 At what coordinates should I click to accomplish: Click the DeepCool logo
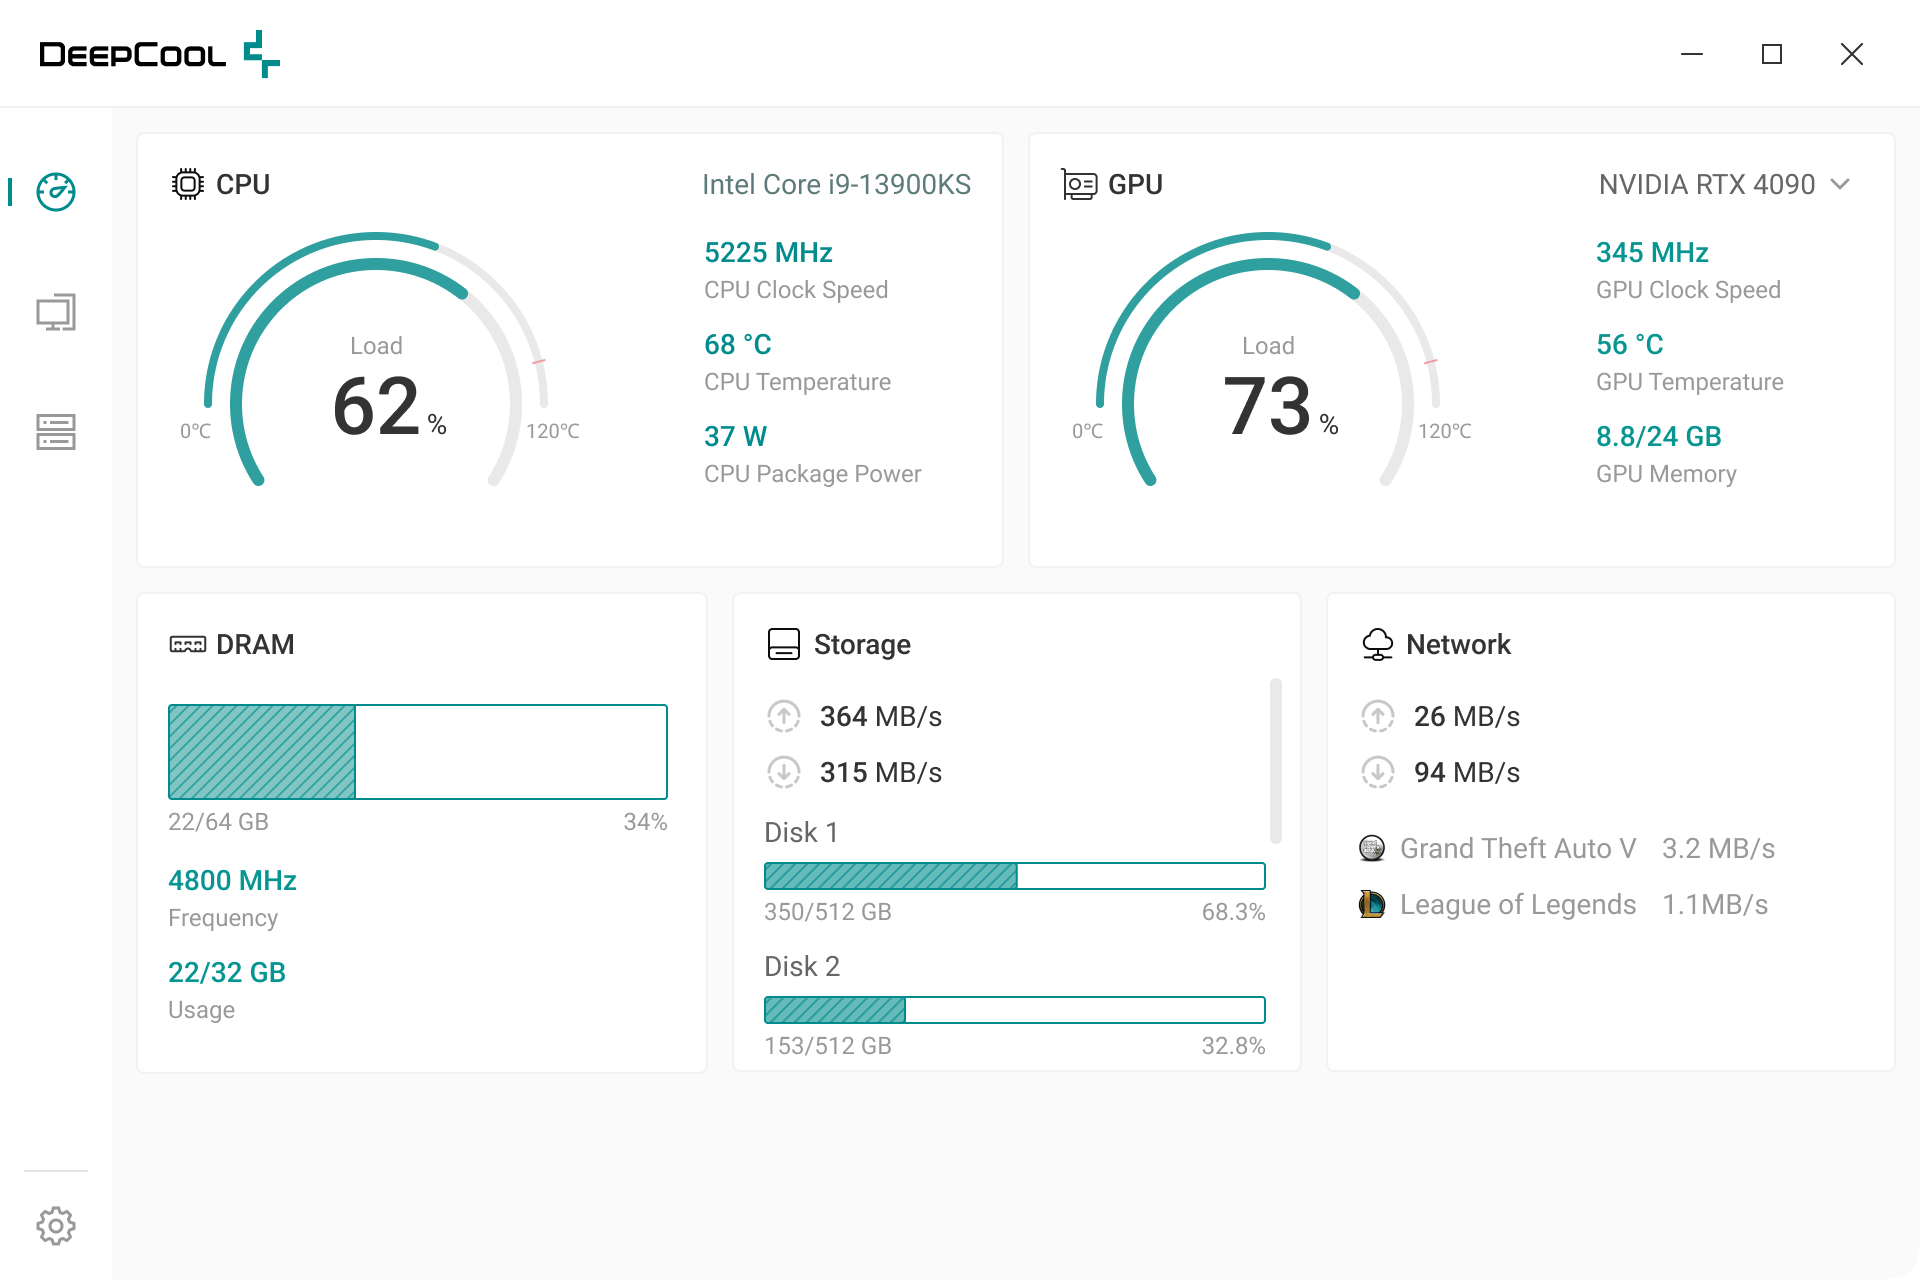159,54
